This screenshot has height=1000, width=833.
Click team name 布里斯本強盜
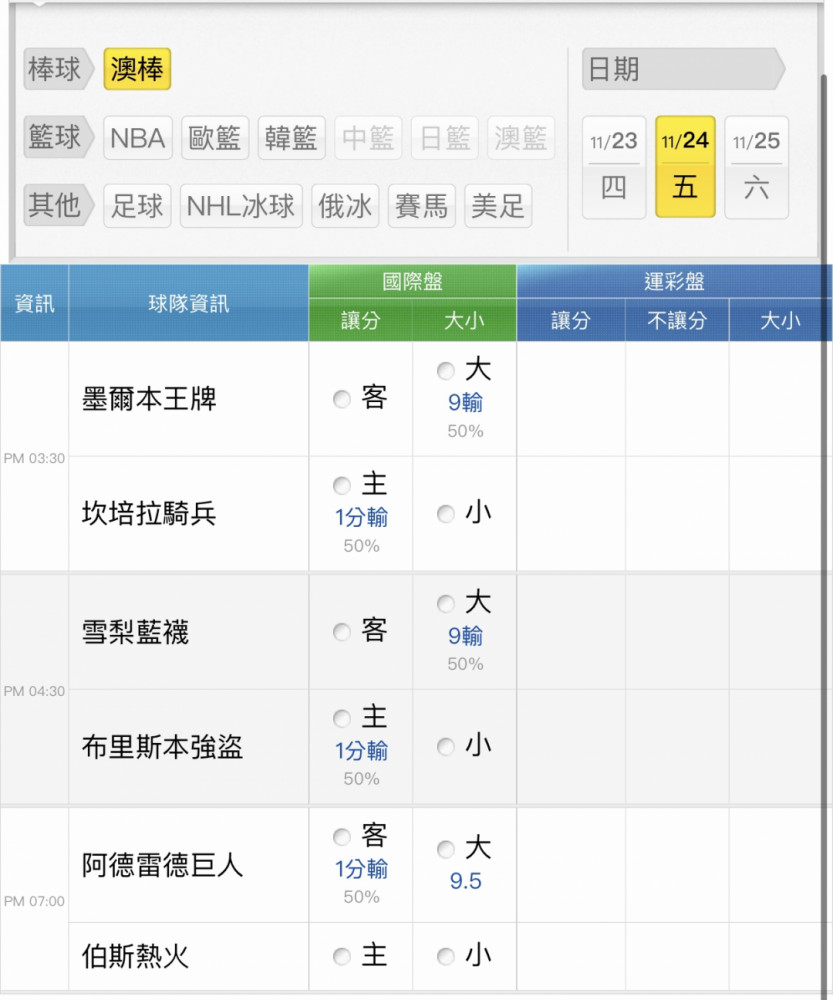pos(163,746)
